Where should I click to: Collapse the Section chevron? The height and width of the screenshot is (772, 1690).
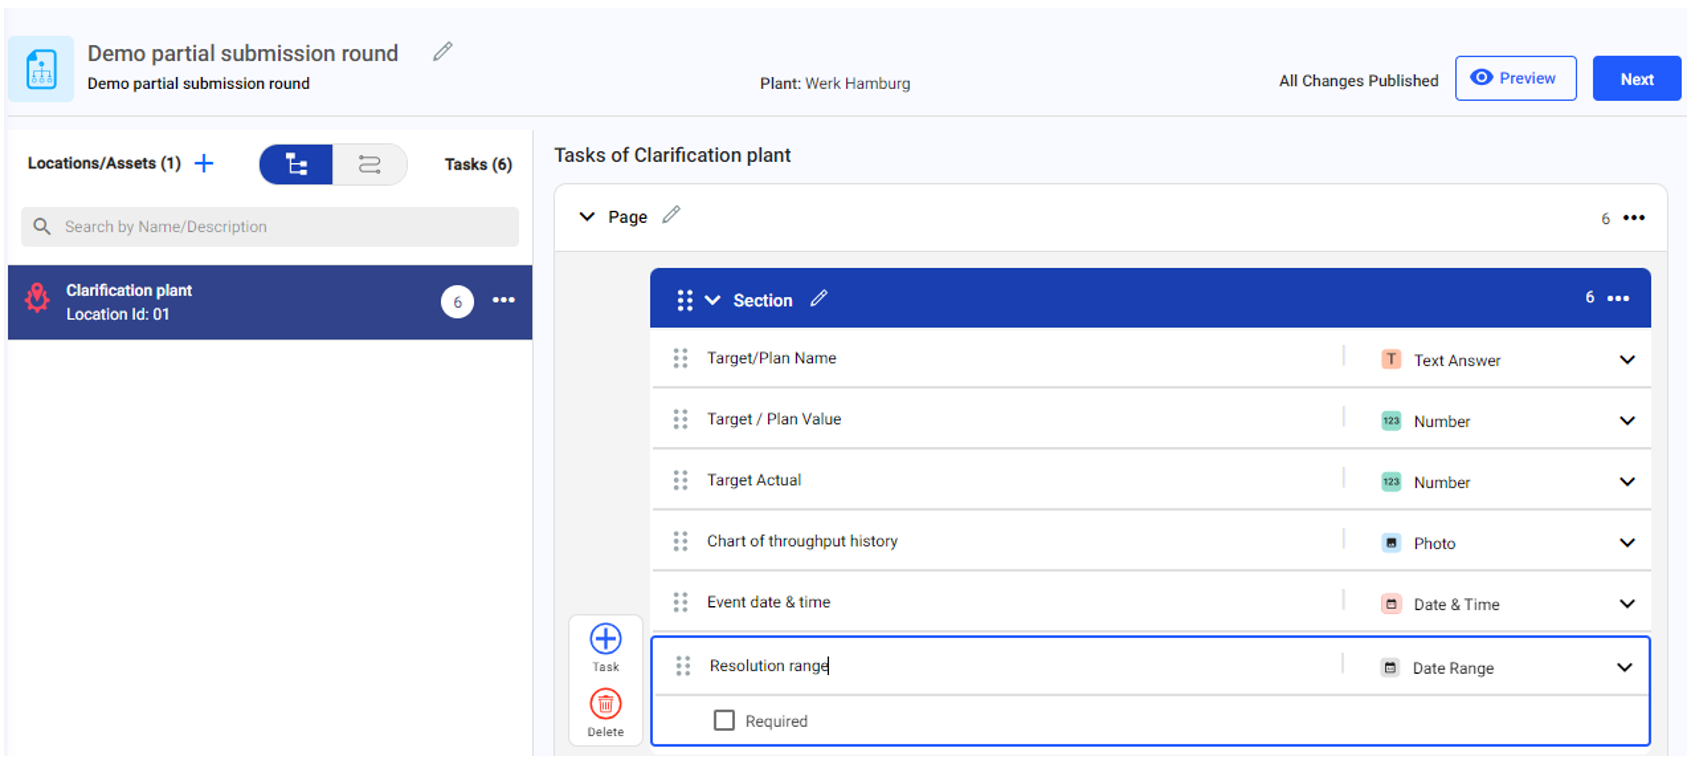(712, 300)
